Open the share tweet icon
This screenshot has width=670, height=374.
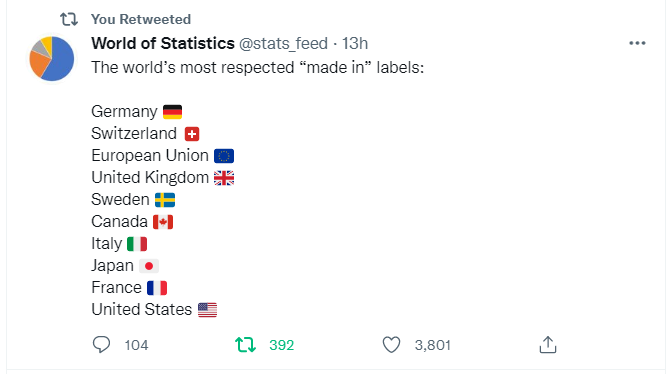coord(547,345)
